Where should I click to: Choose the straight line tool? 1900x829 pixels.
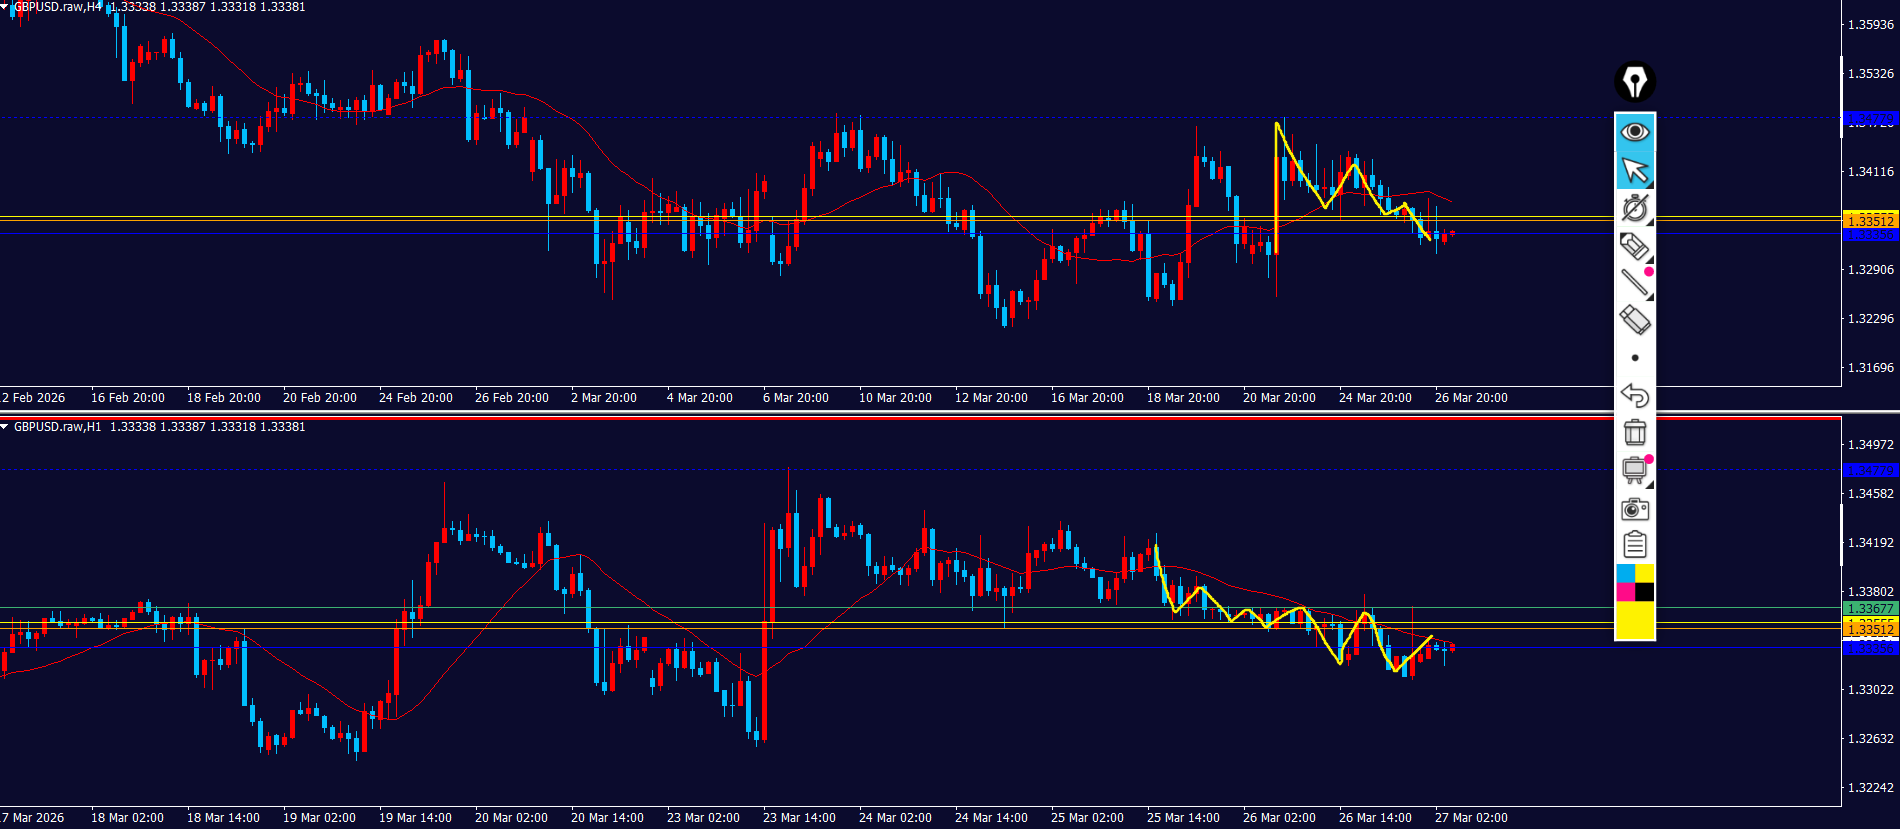pyautogui.click(x=1635, y=283)
